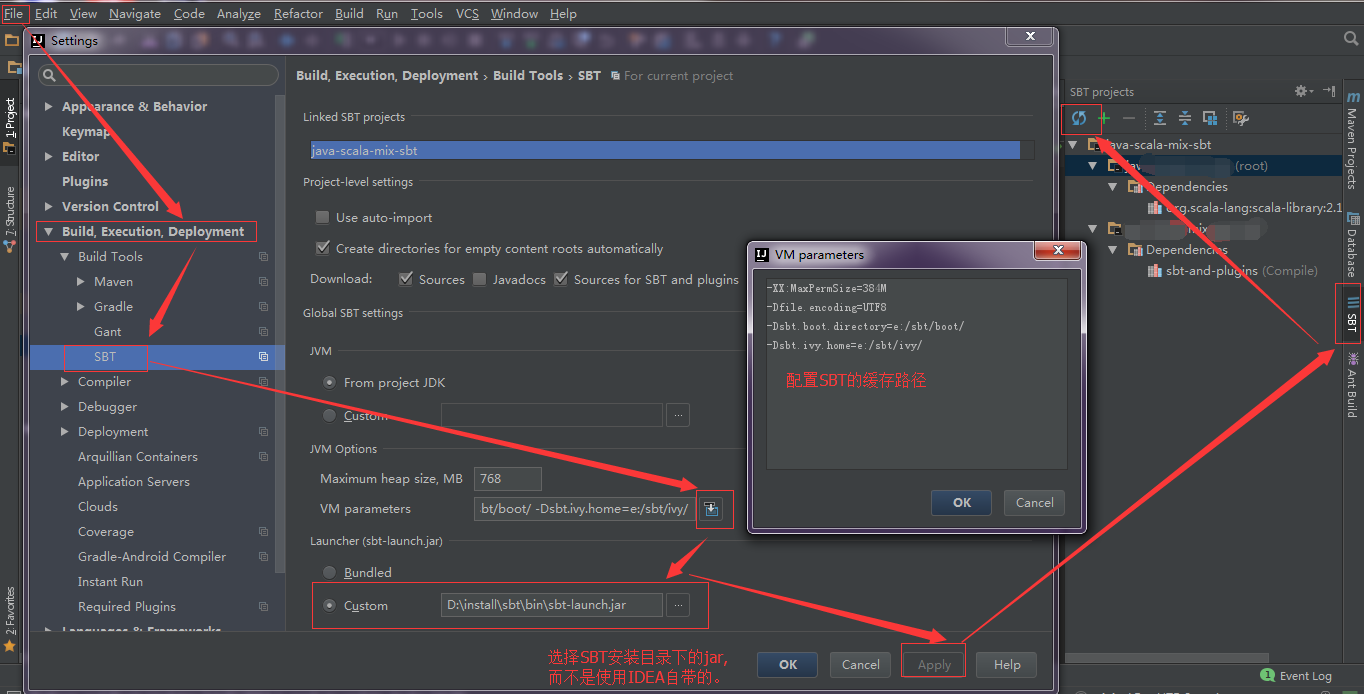Collapse all nodes in SBT projects toolbar
1364x694 pixels.
pyautogui.click(x=1185, y=118)
